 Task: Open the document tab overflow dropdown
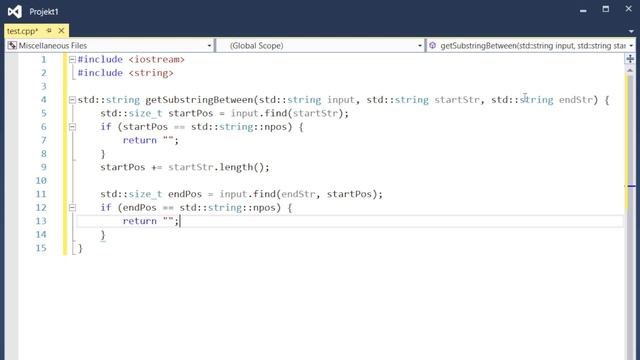pyautogui.click(x=631, y=31)
